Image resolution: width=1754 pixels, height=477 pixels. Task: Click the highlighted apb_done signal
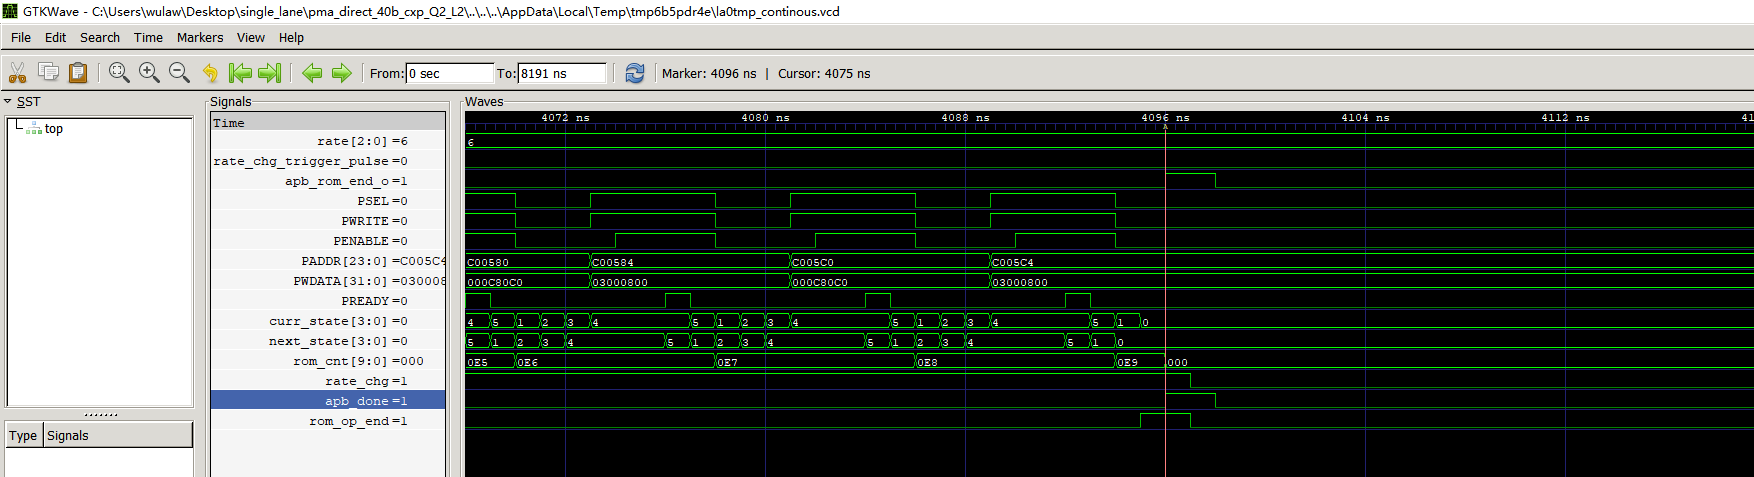328,401
